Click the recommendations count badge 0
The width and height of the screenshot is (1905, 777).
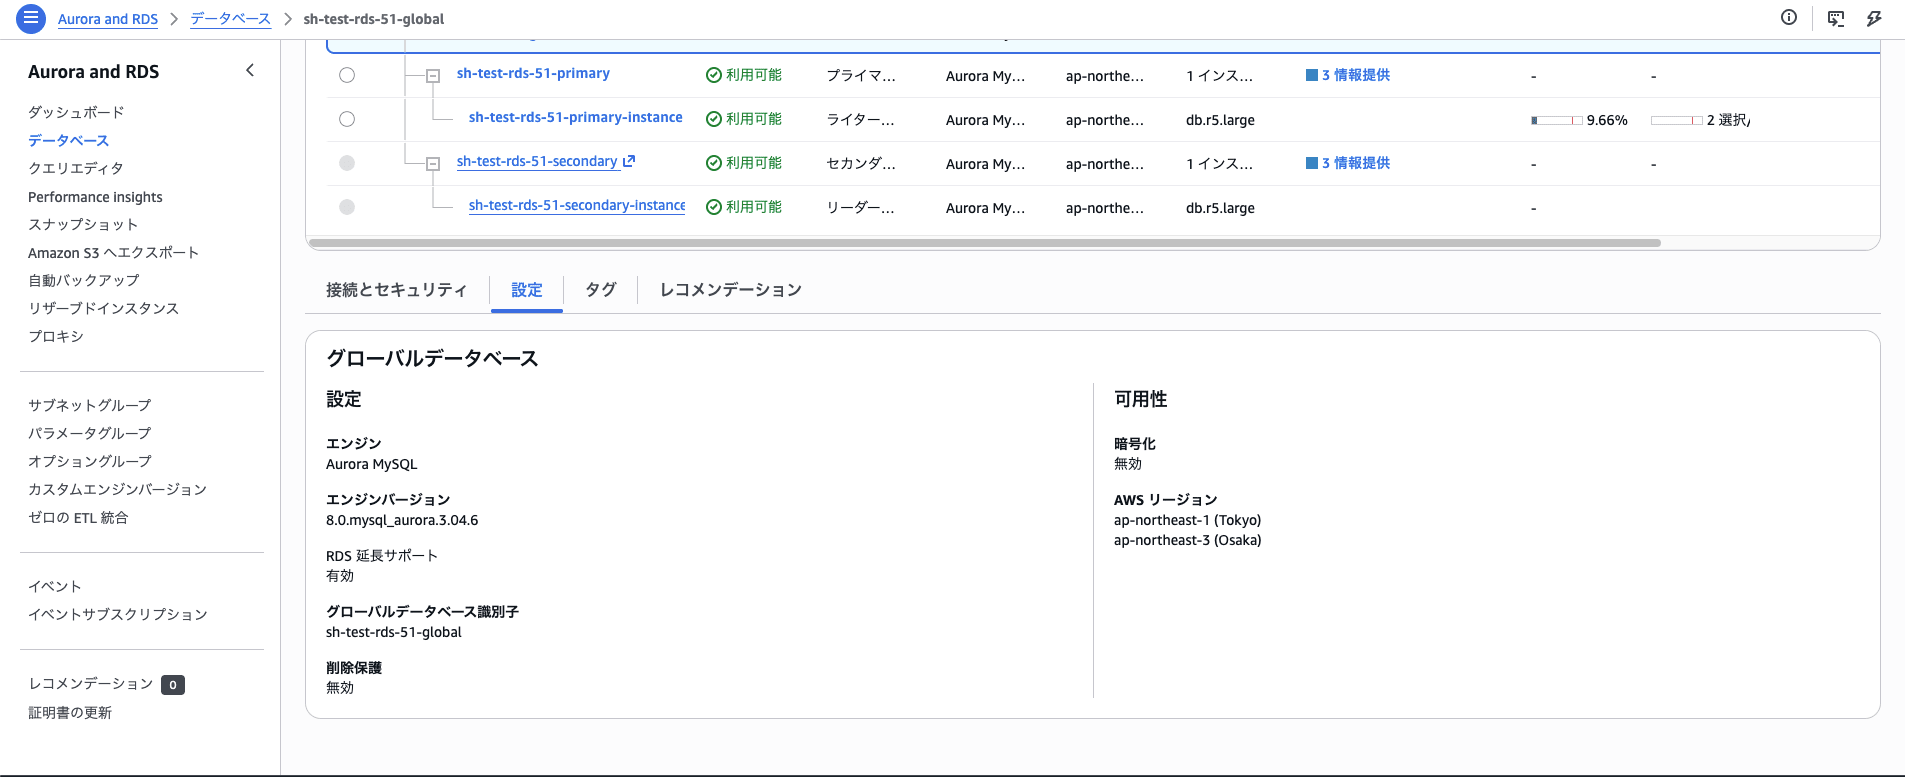(x=173, y=685)
